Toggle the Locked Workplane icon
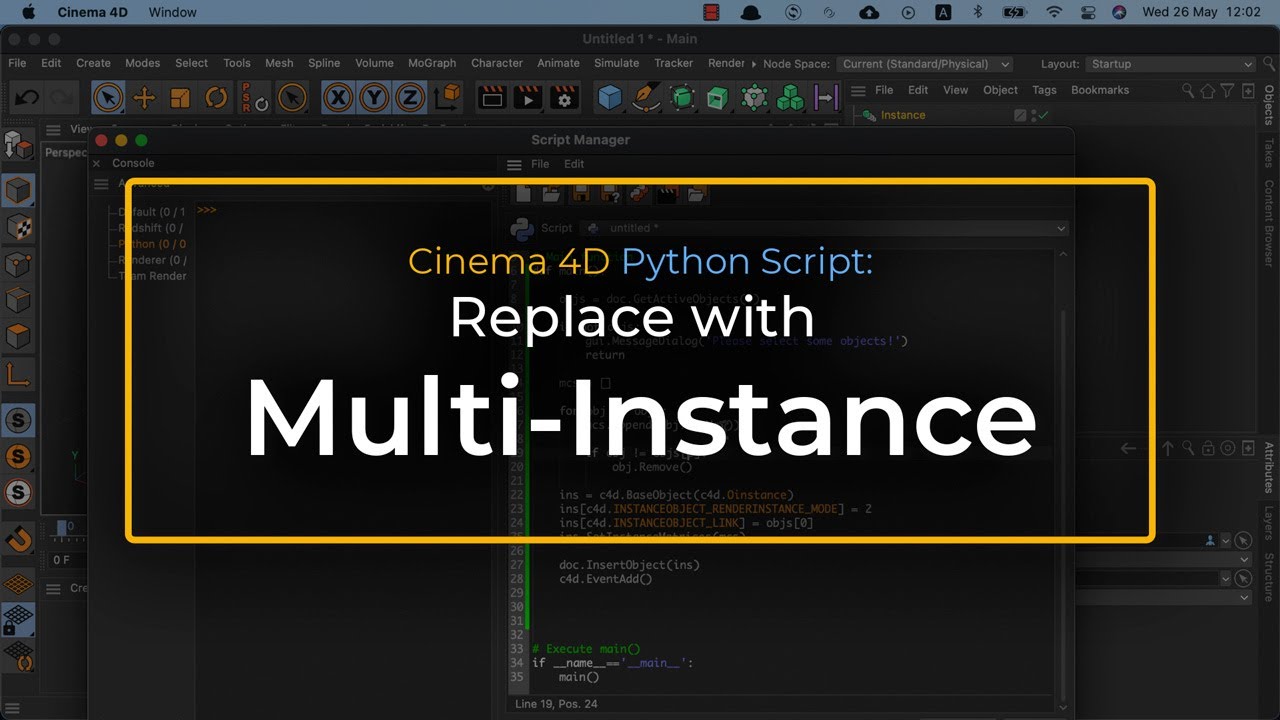Image resolution: width=1280 pixels, height=720 pixels. click(18, 620)
